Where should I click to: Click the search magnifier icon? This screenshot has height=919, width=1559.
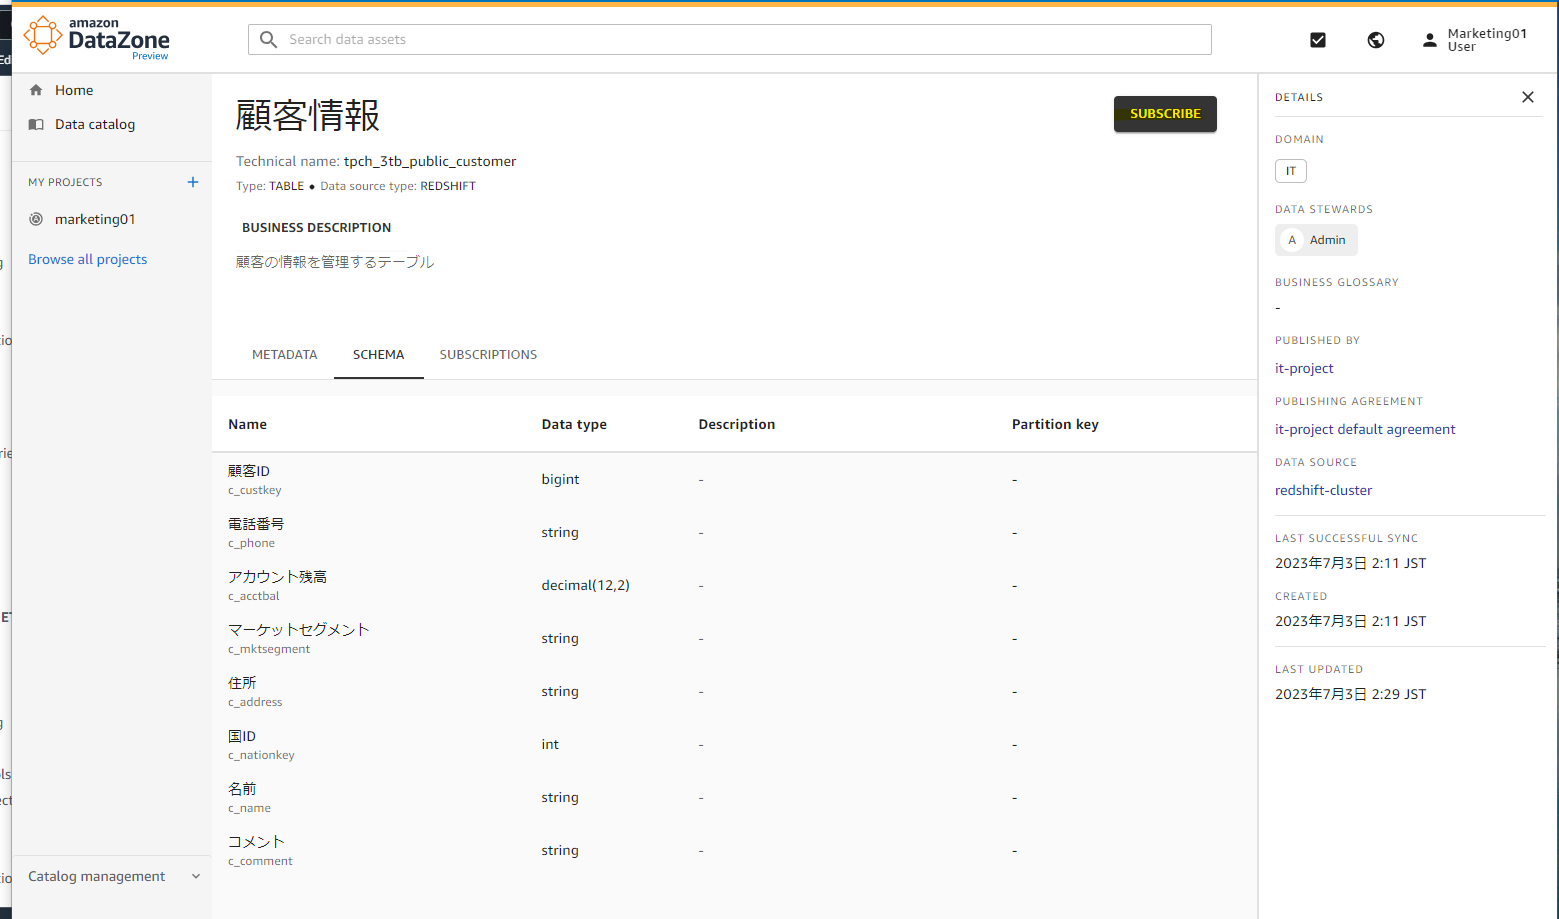(x=268, y=39)
